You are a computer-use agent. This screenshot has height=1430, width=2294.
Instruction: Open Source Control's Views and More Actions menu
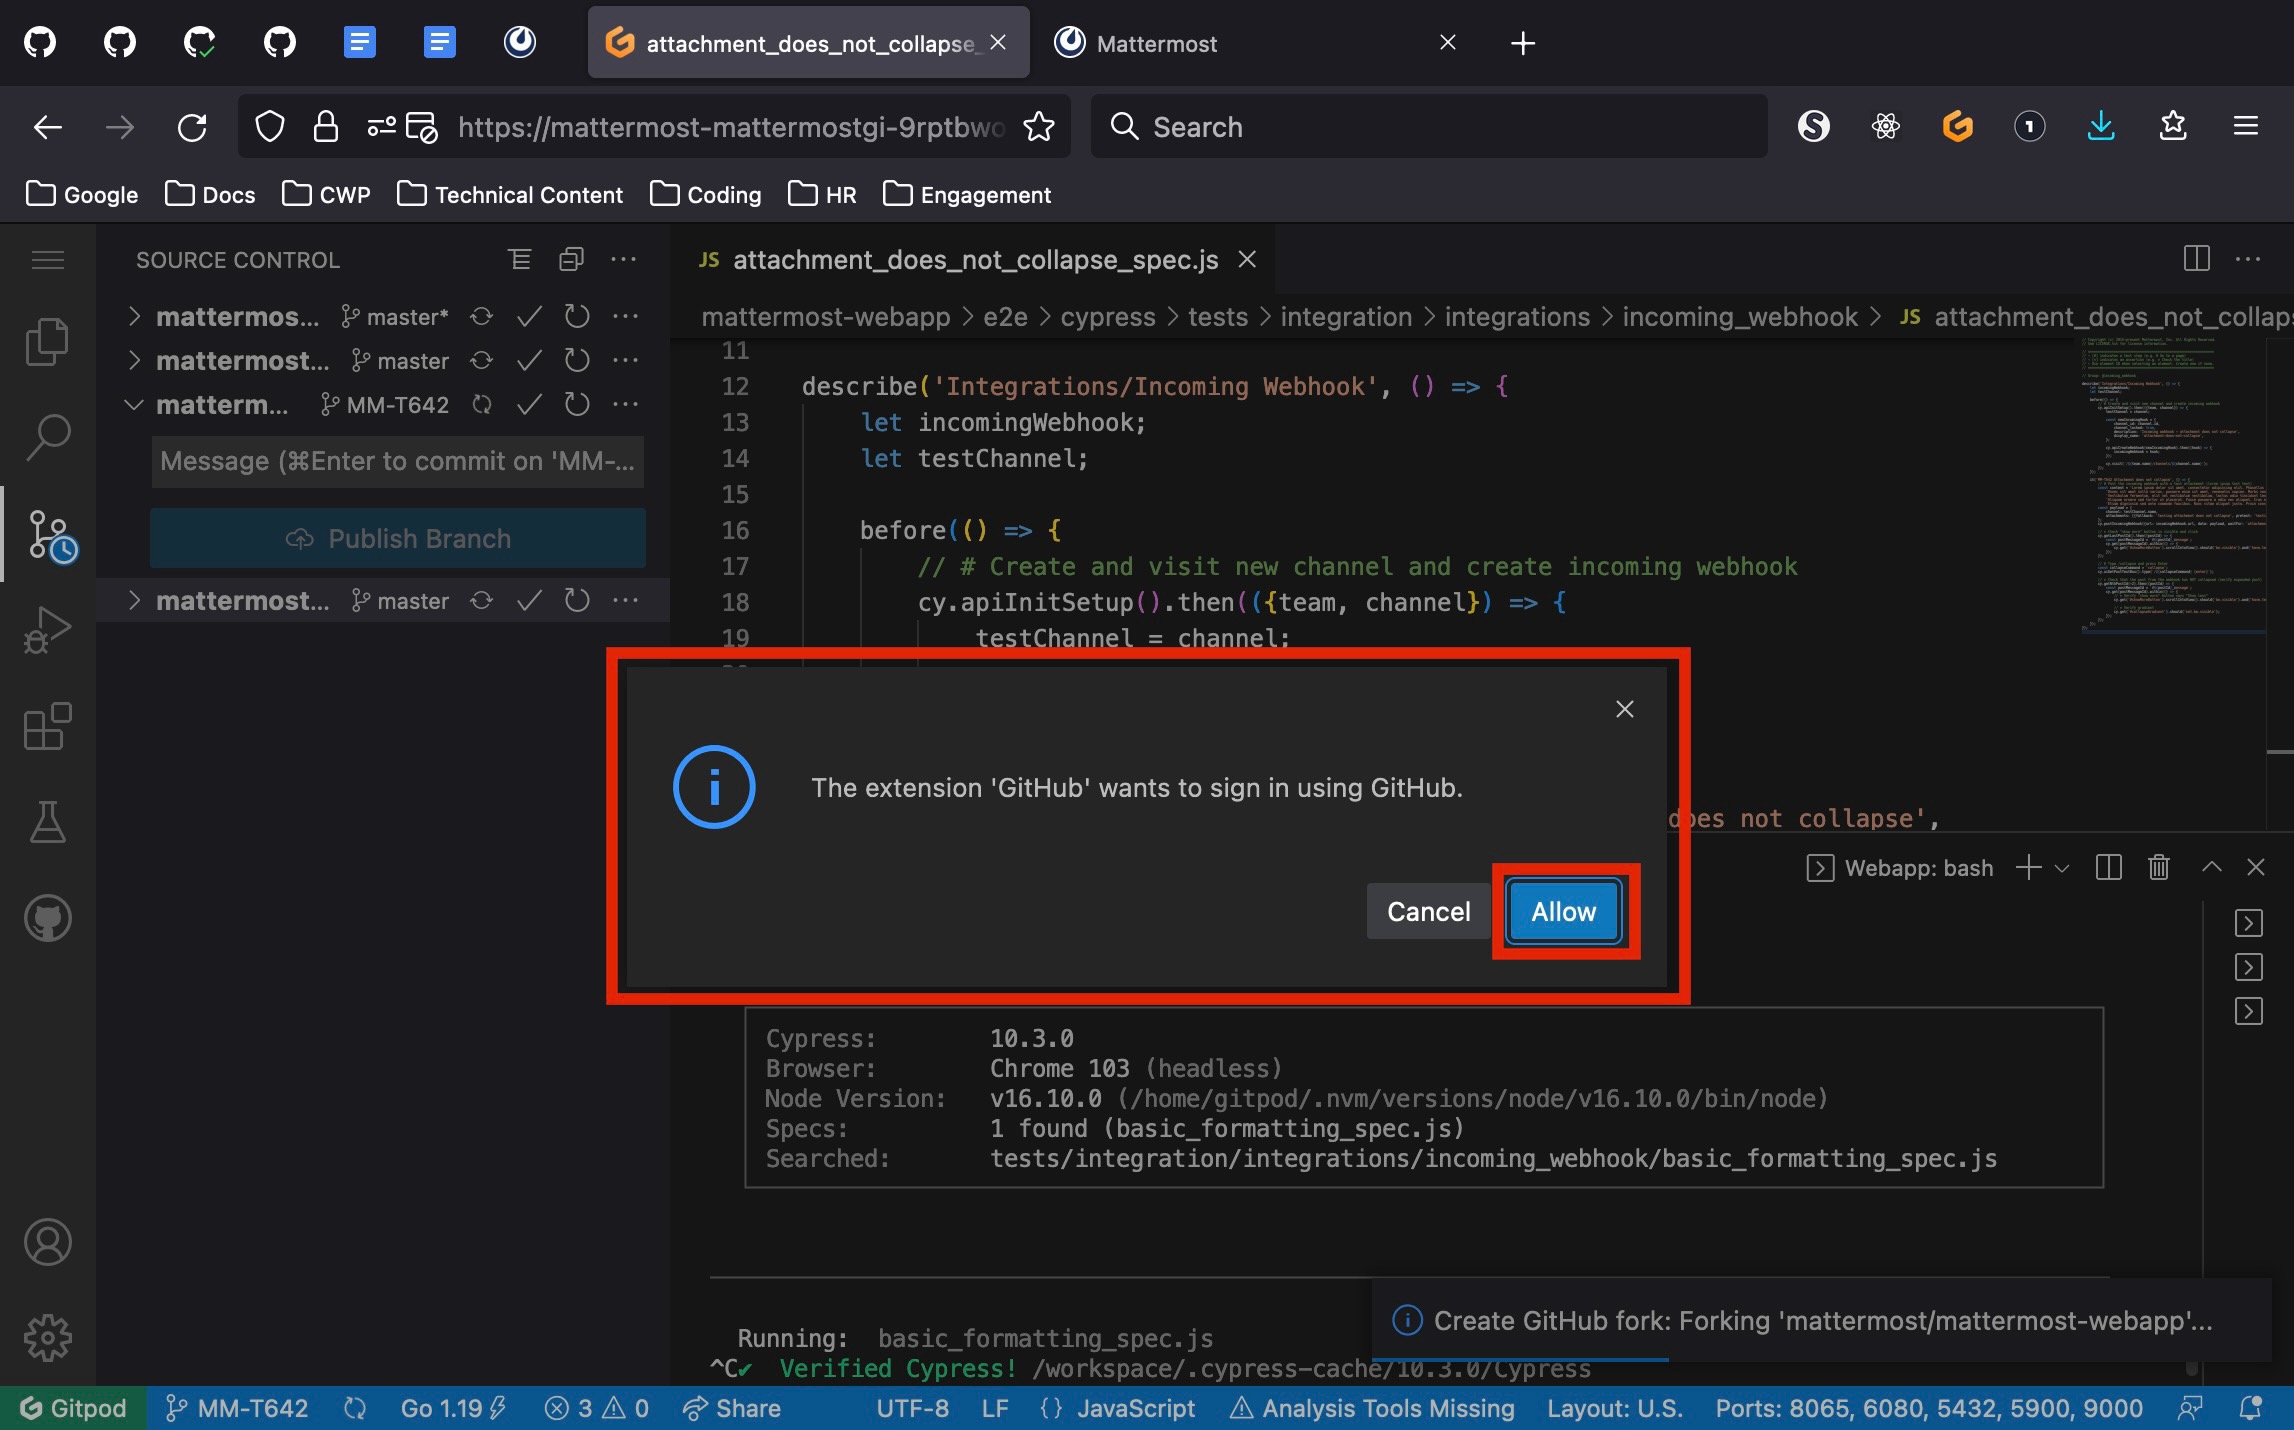click(623, 259)
